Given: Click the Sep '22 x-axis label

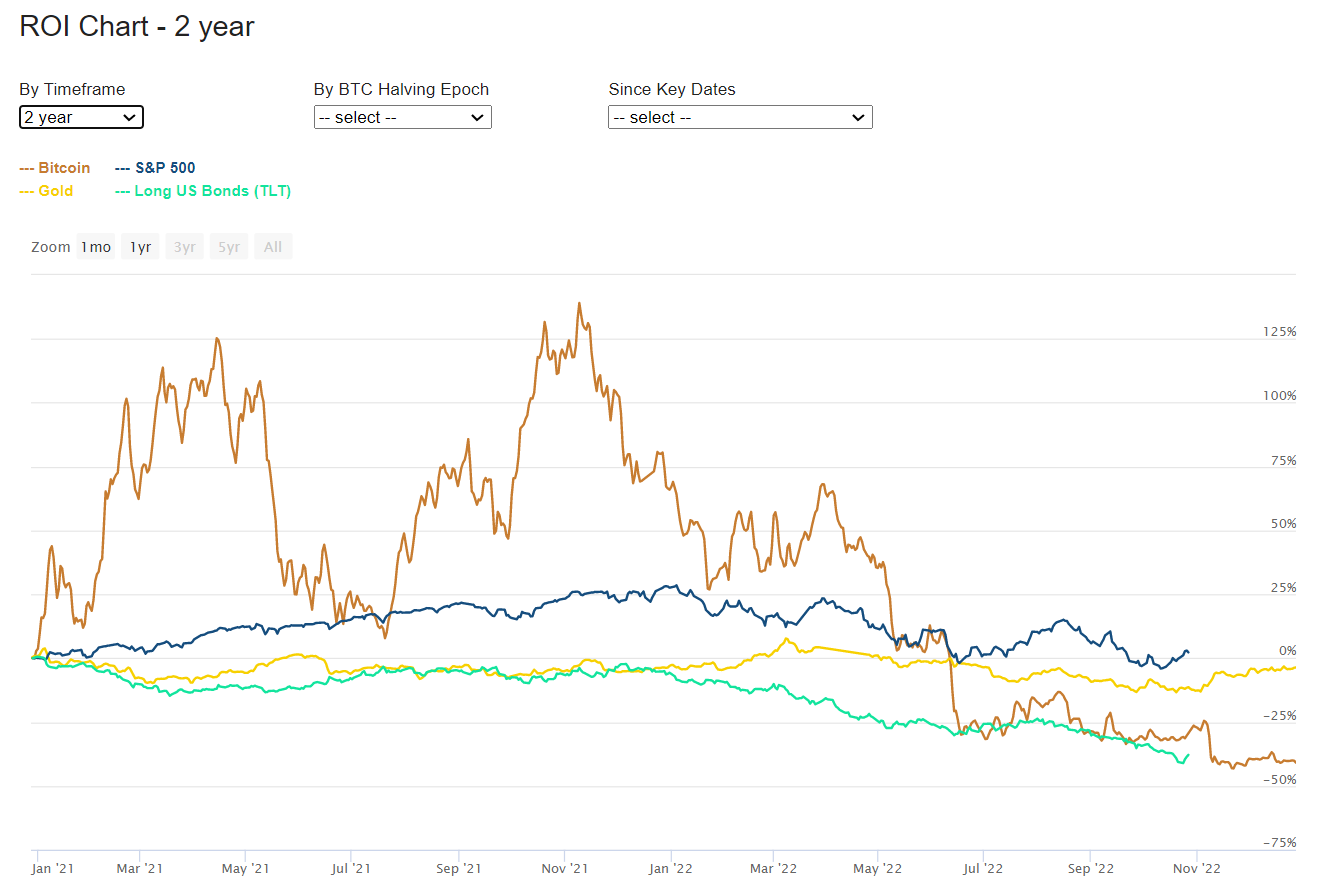Looking at the screenshot, I should pos(1091,869).
